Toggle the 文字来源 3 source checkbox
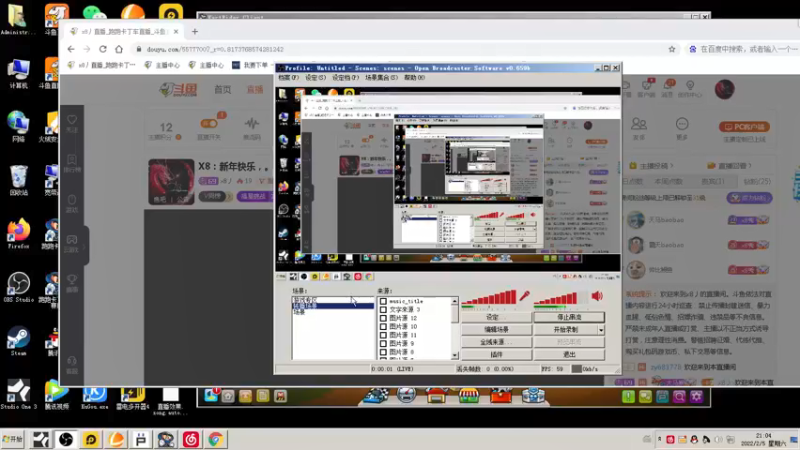 pyautogui.click(x=383, y=310)
